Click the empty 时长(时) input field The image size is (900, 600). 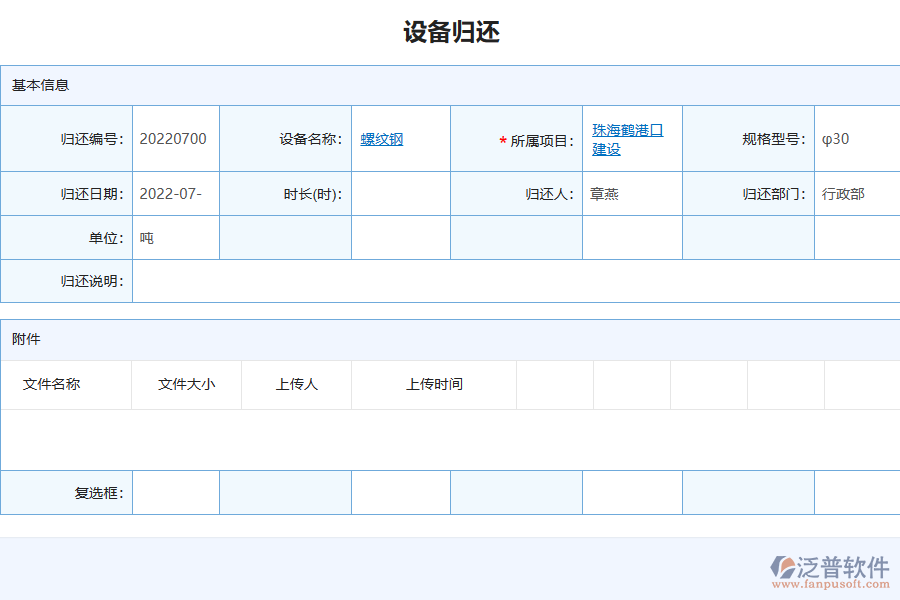click(400, 193)
